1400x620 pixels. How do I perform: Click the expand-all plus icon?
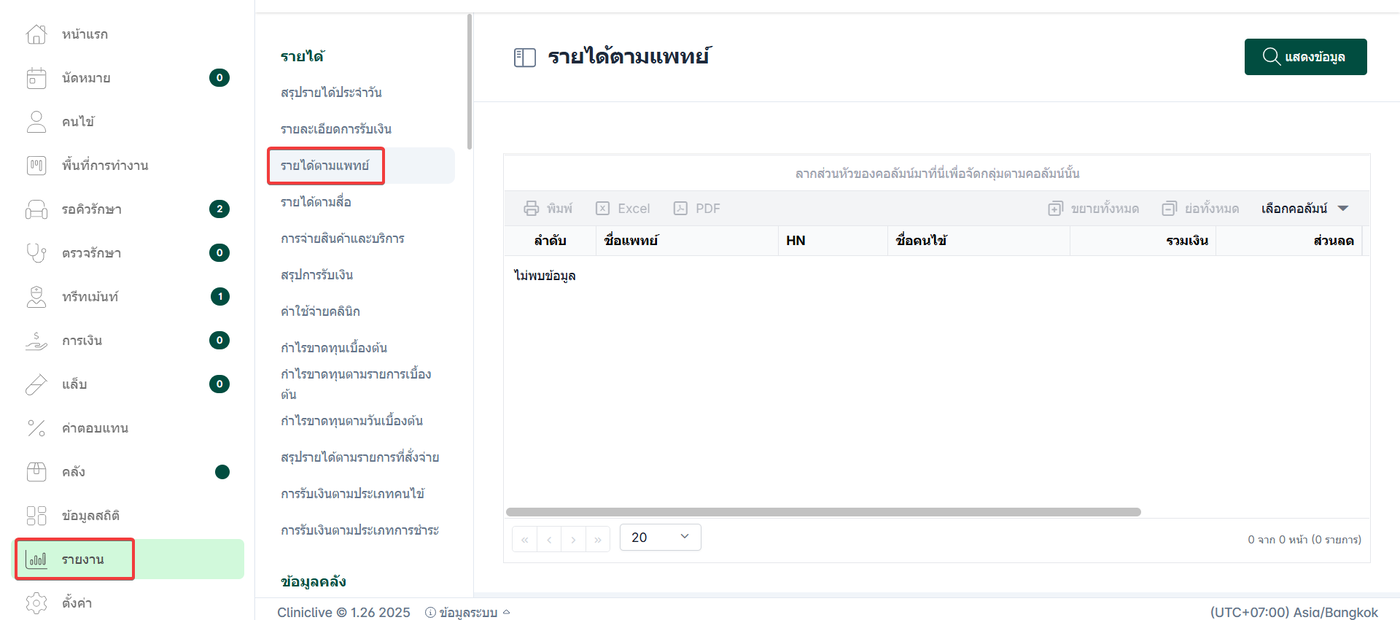(x=1055, y=209)
